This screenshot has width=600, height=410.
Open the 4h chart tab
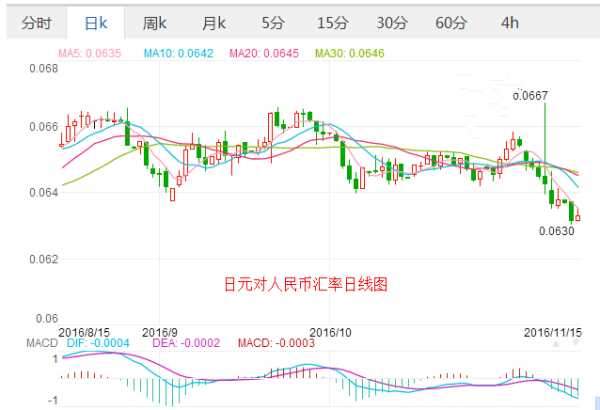coord(510,23)
